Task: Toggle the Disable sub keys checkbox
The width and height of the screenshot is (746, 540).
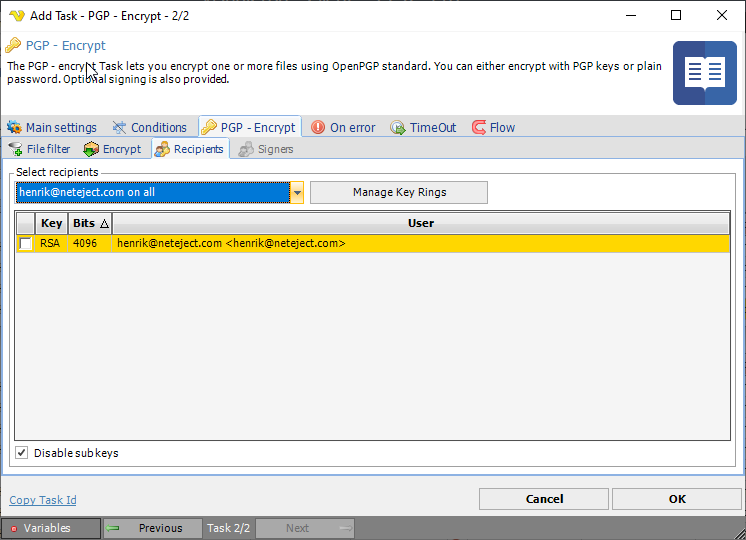Action: coord(22,453)
